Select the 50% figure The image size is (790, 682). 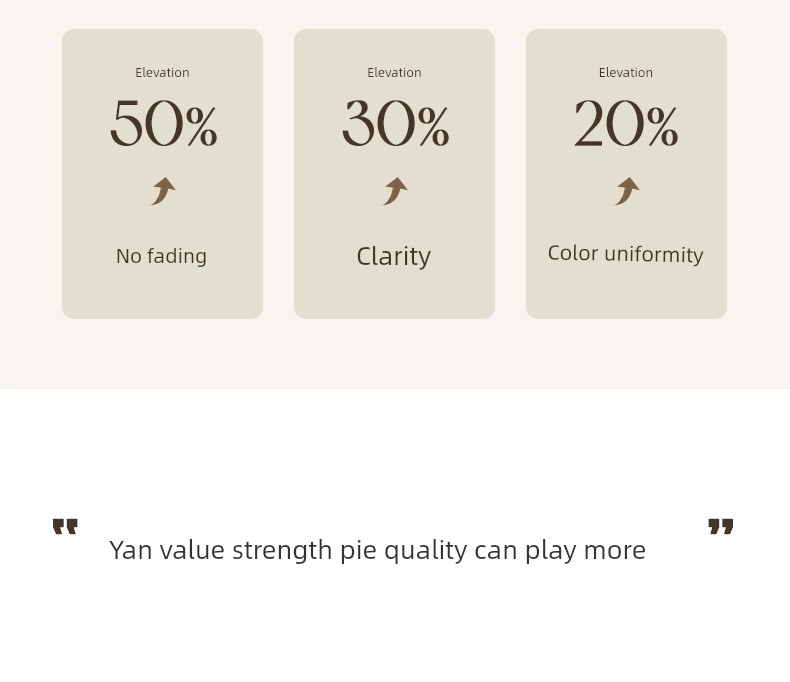pos(164,123)
